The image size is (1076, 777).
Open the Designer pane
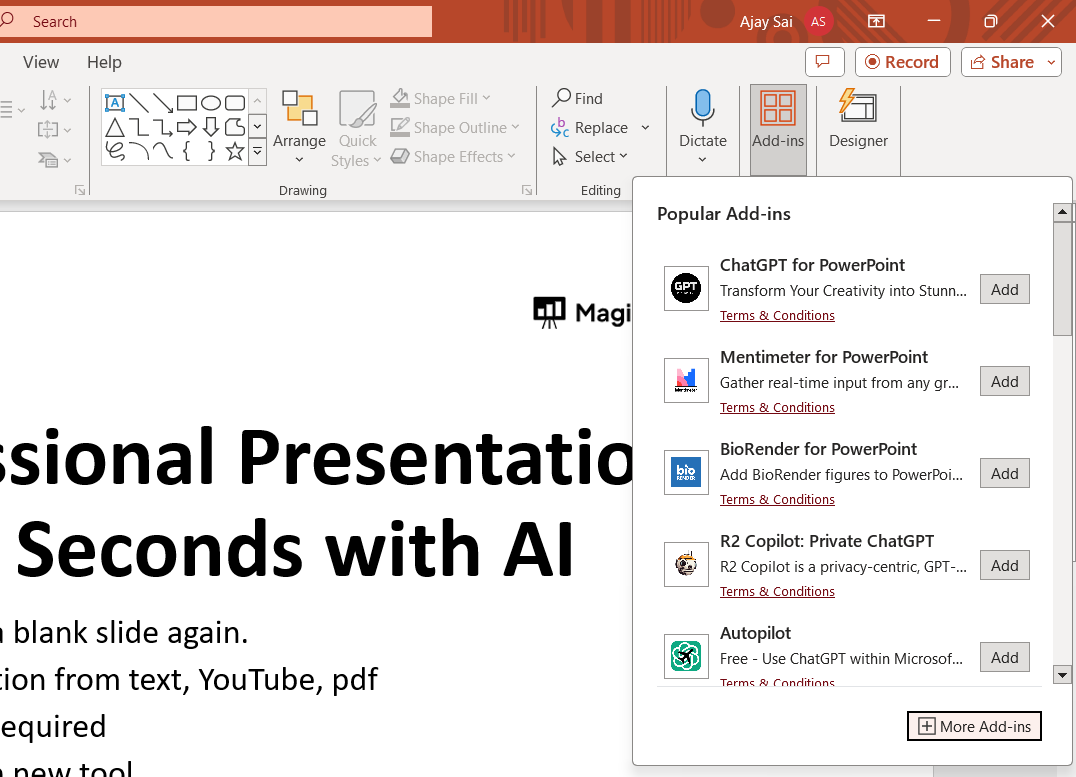858,122
